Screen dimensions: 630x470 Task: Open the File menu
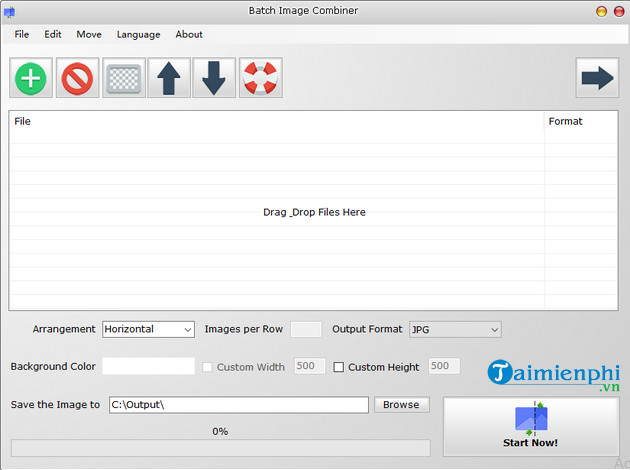point(22,35)
